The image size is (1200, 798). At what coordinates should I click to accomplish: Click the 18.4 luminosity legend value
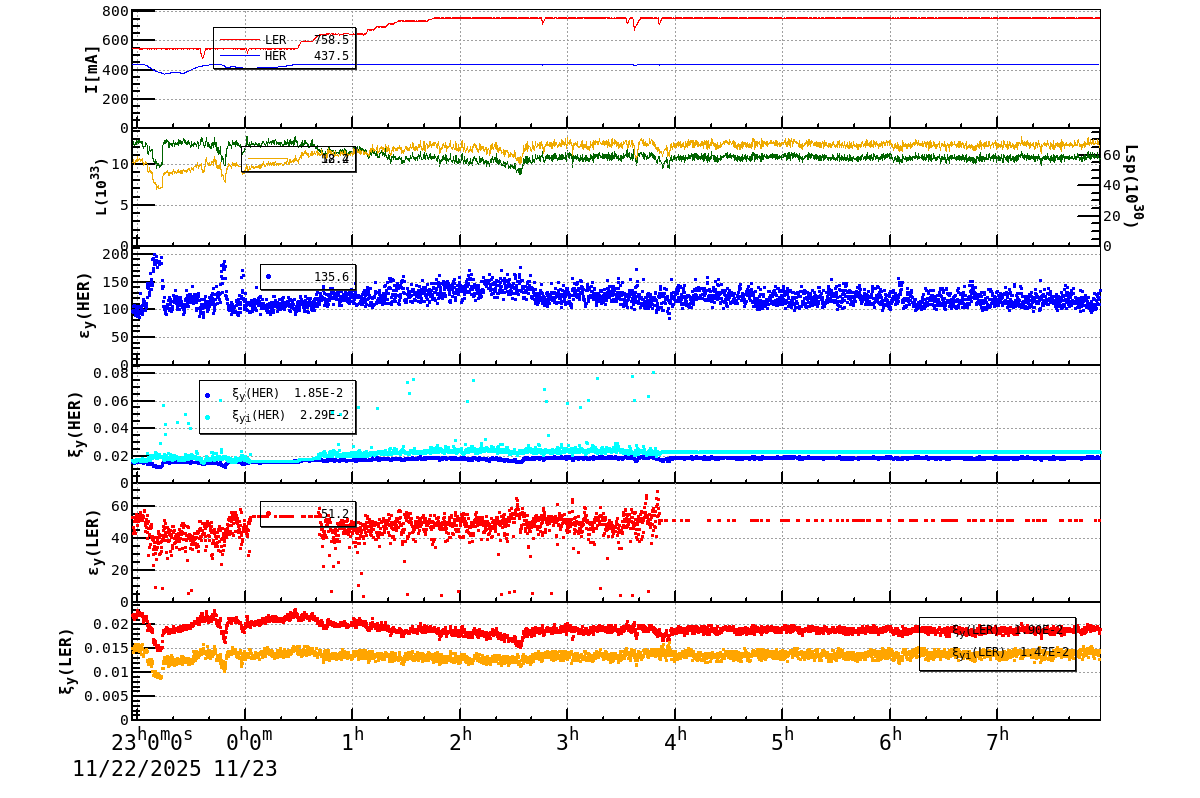point(335,159)
